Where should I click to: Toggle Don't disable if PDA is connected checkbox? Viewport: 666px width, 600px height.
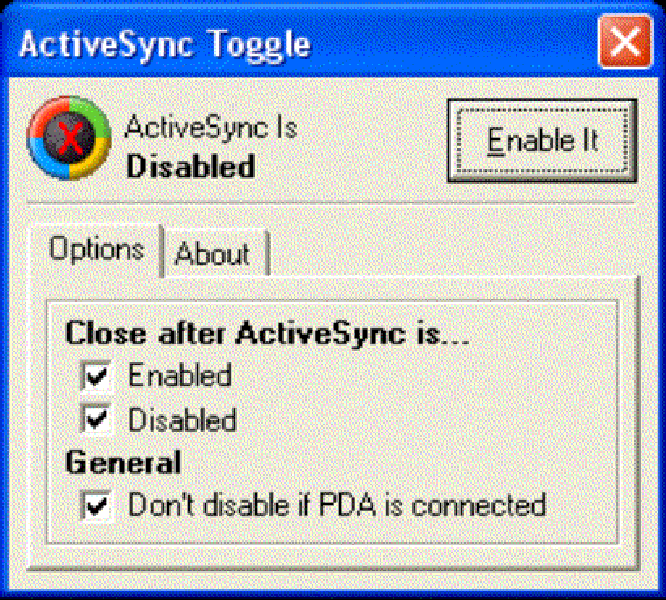pyautogui.click(x=96, y=505)
